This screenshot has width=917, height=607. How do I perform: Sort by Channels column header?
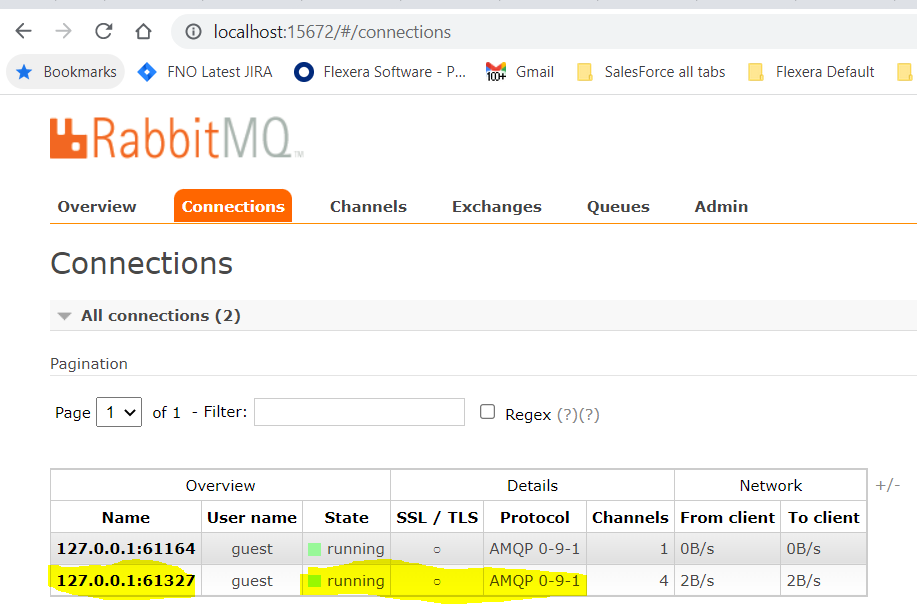pos(630,518)
